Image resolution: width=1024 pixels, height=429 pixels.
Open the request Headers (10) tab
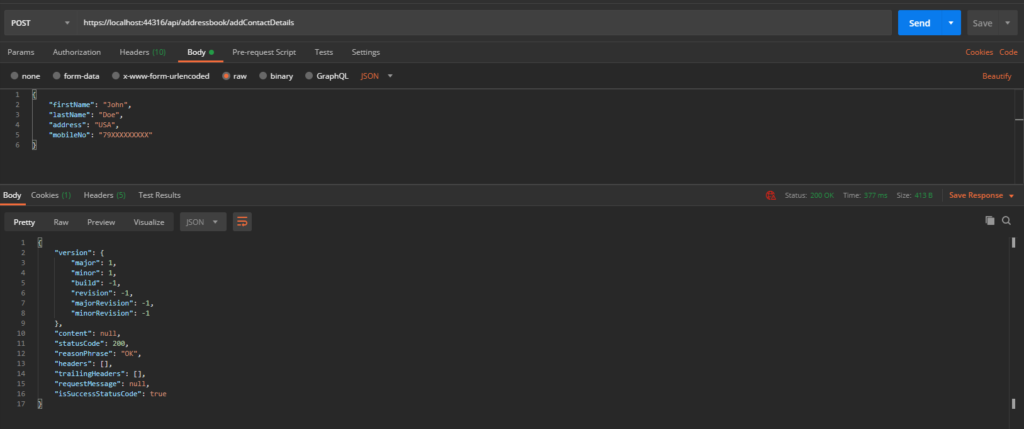142,52
